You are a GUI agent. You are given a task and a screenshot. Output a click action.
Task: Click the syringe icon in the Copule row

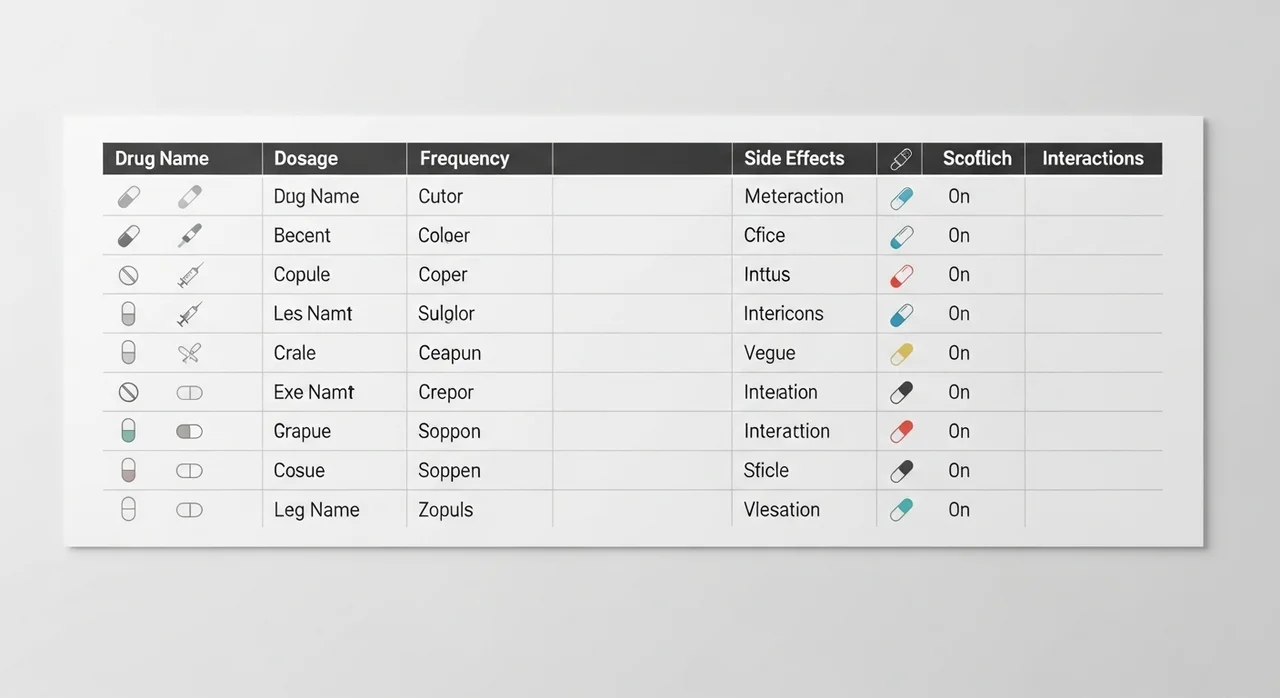[x=189, y=275]
